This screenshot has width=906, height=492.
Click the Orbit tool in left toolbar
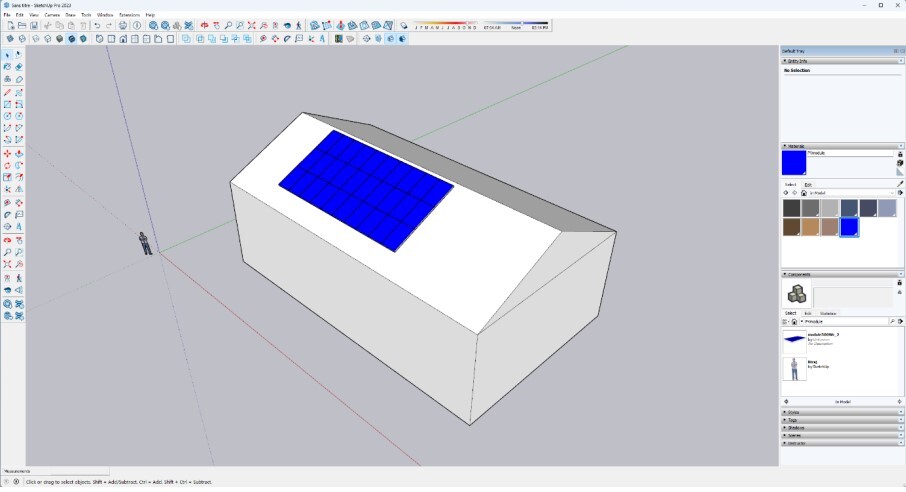point(8,240)
